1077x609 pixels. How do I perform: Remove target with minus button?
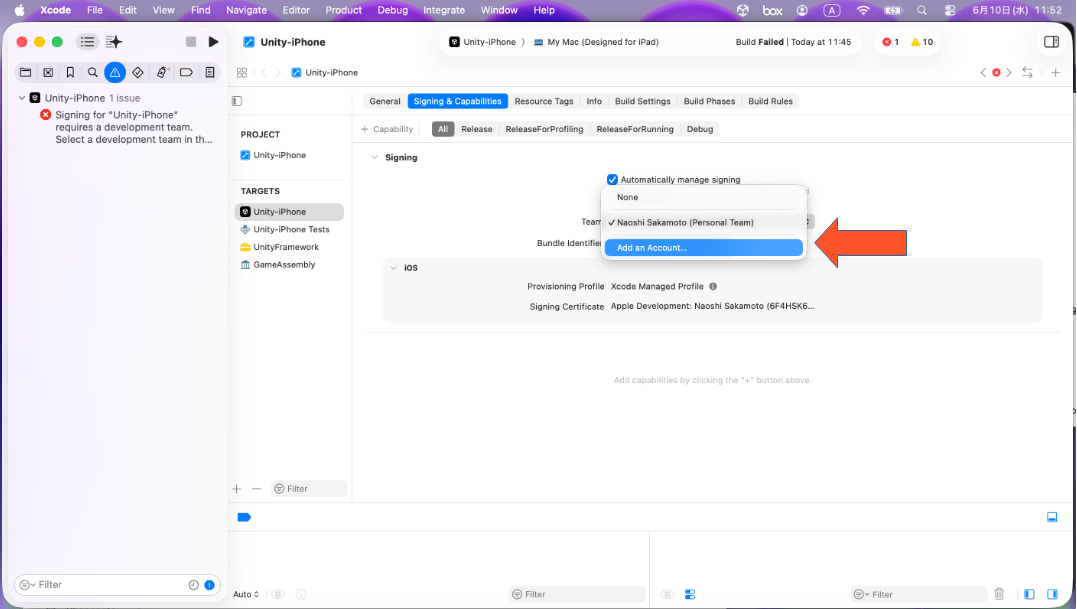[x=256, y=489]
